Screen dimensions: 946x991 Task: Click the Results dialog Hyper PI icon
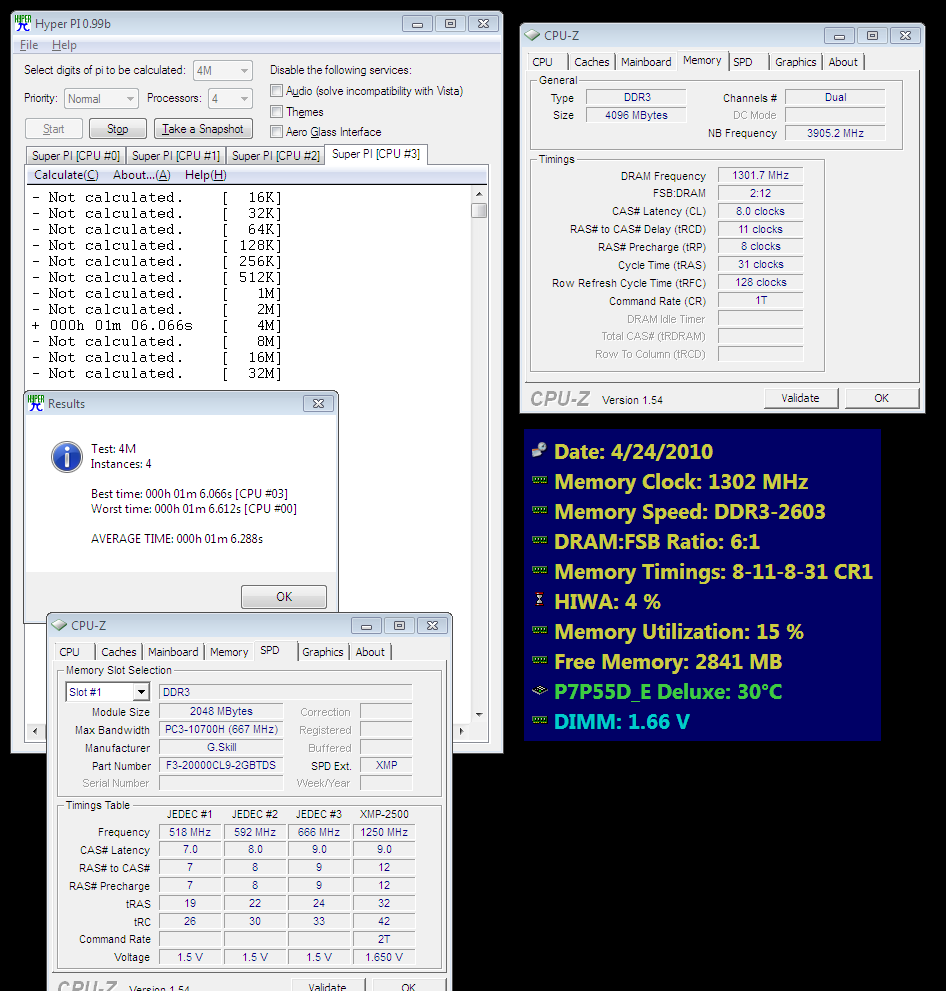(x=36, y=403)
